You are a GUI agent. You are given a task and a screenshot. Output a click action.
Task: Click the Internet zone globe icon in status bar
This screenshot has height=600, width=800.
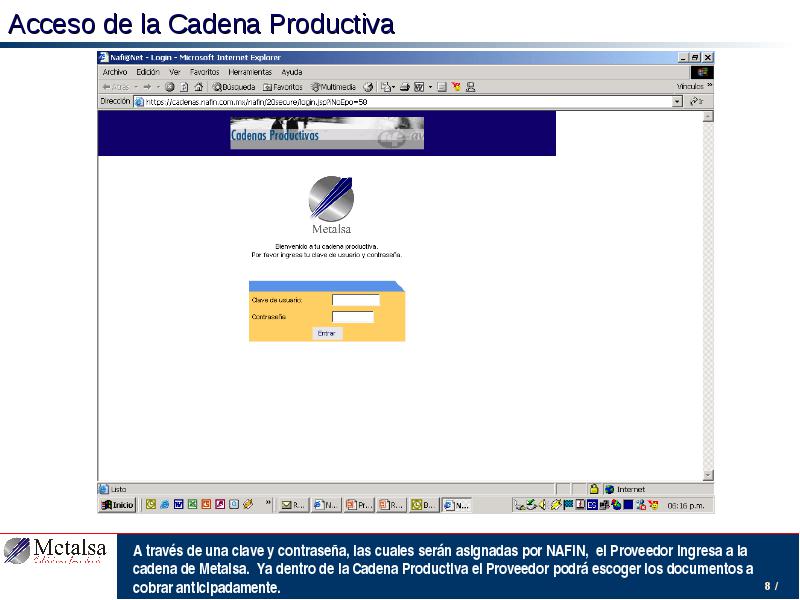pyautogui.click(x=609, y=489)
